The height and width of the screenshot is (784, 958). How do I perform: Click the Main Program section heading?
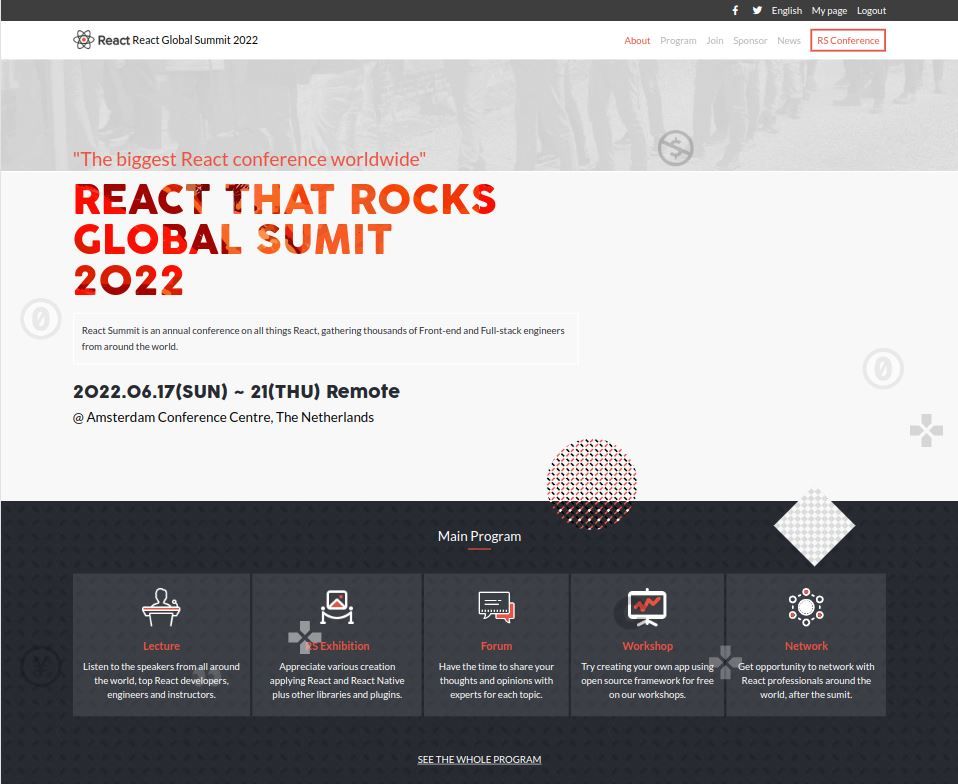point(479,536)
